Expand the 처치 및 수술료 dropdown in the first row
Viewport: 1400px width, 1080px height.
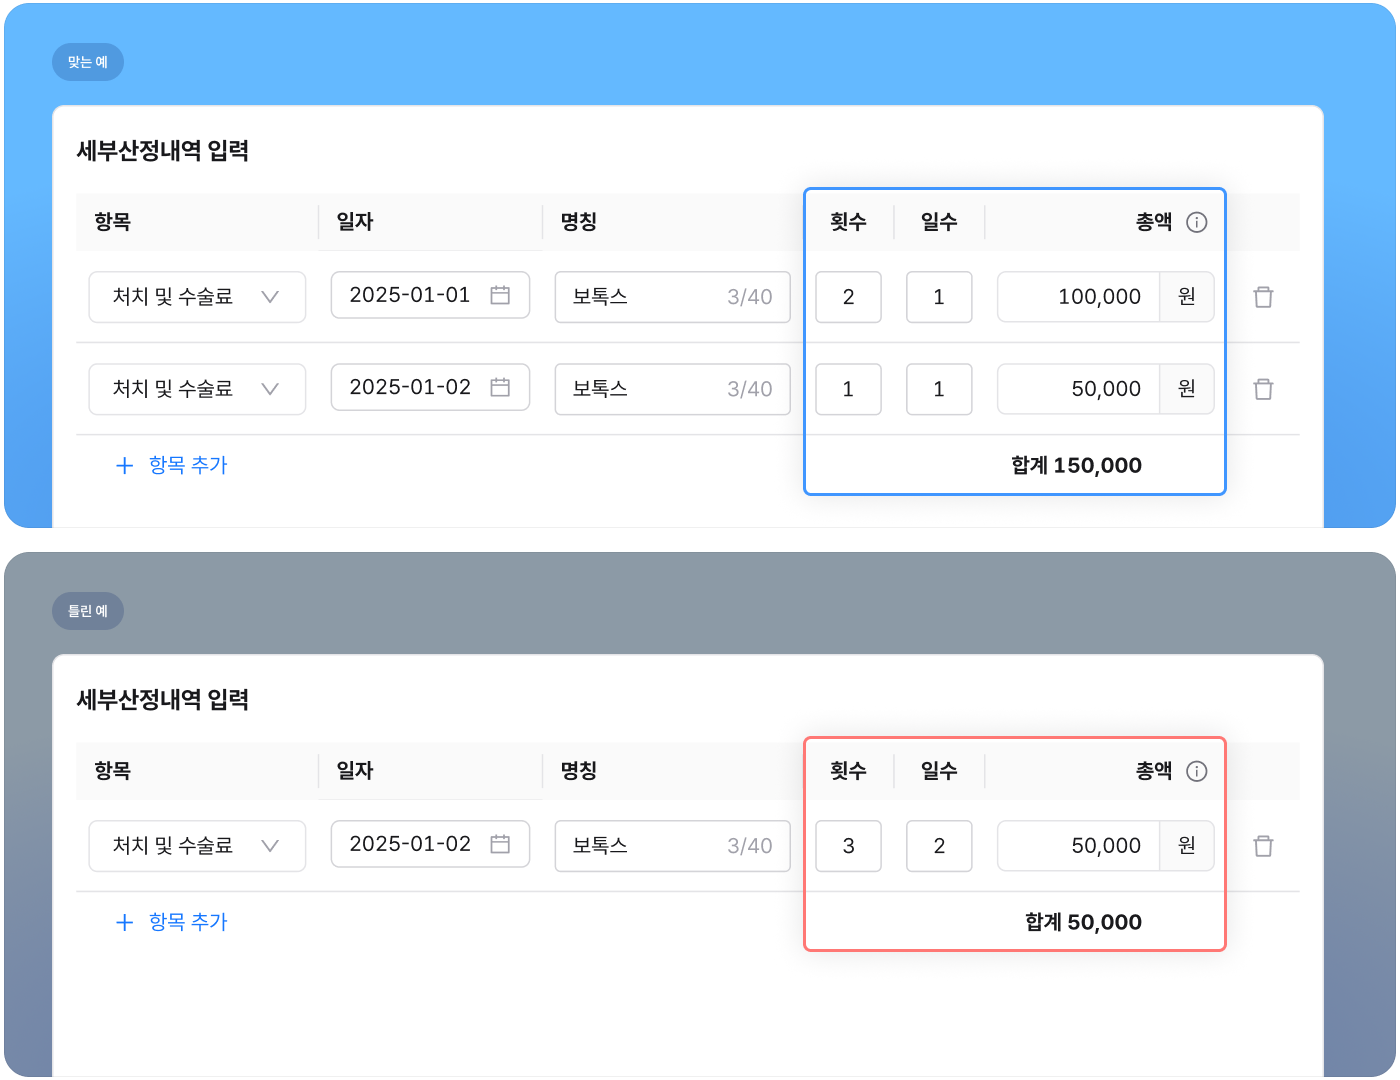click(x=269, y=297)
